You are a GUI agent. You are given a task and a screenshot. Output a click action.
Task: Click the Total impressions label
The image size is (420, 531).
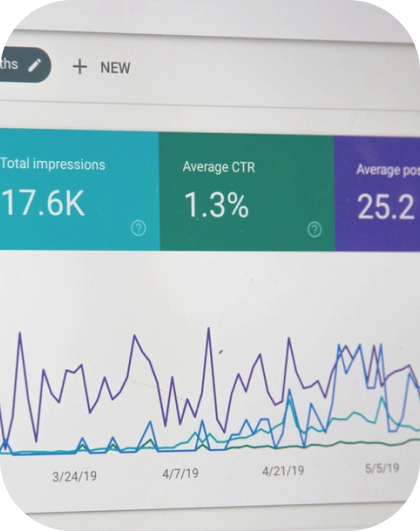[53, 164]
